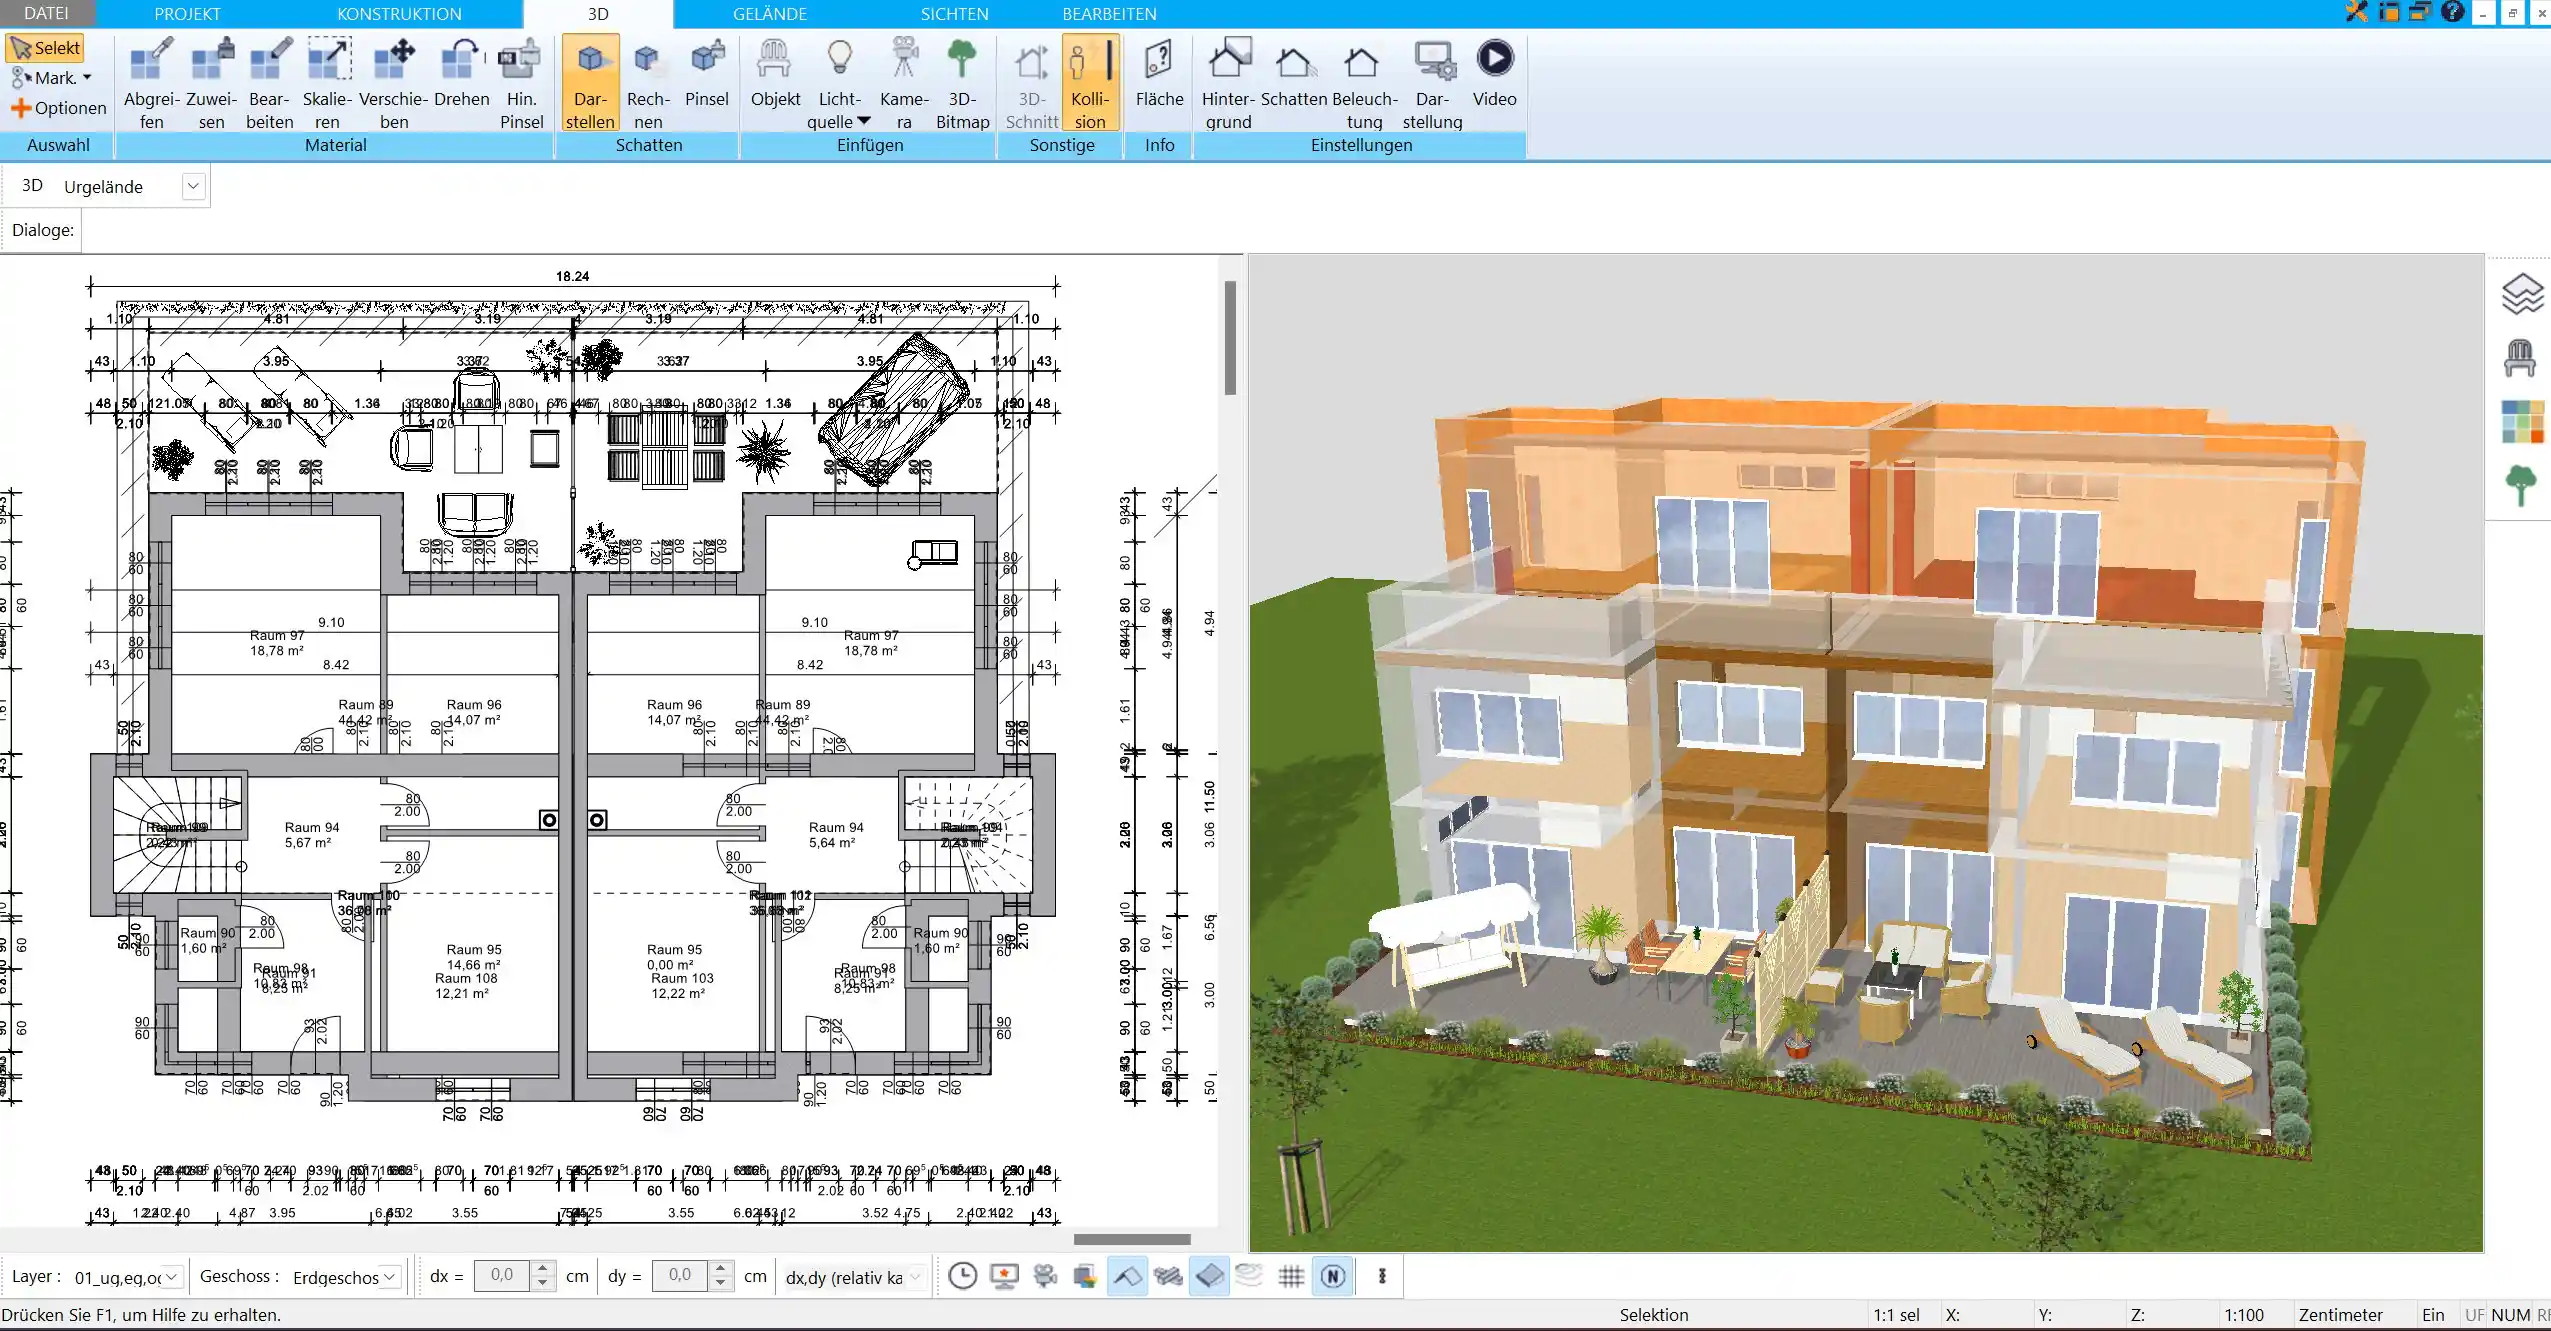Open the materials palette in right sidebar
Screen dimensions: 2551x1331
(2521, 422)
